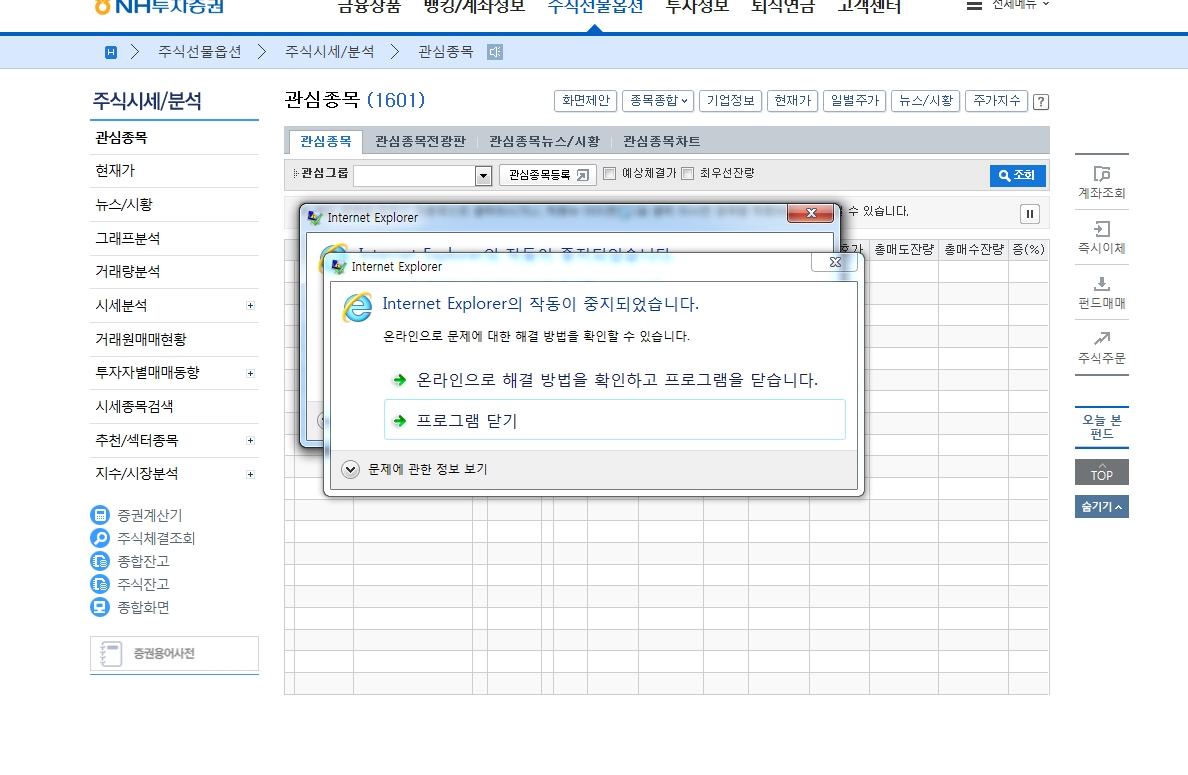Enable the 예상체결가 checkbox

pos(609,174)
